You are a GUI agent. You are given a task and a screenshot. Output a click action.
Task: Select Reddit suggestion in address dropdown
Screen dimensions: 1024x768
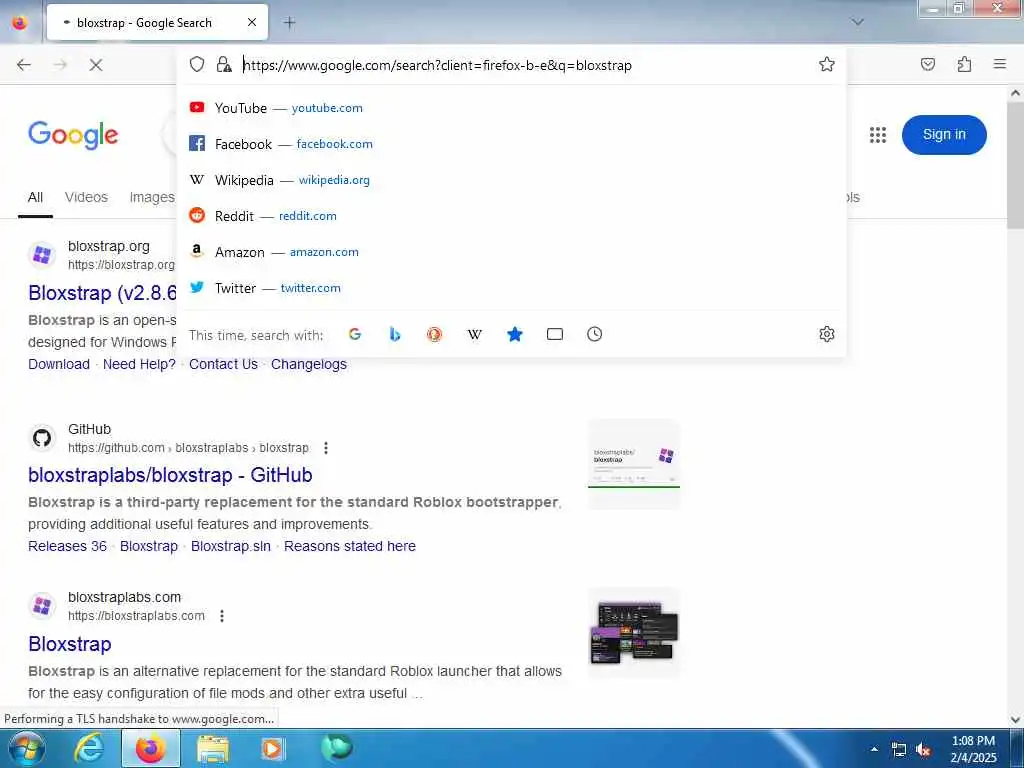pyautogui.click(x=511, y=216)
